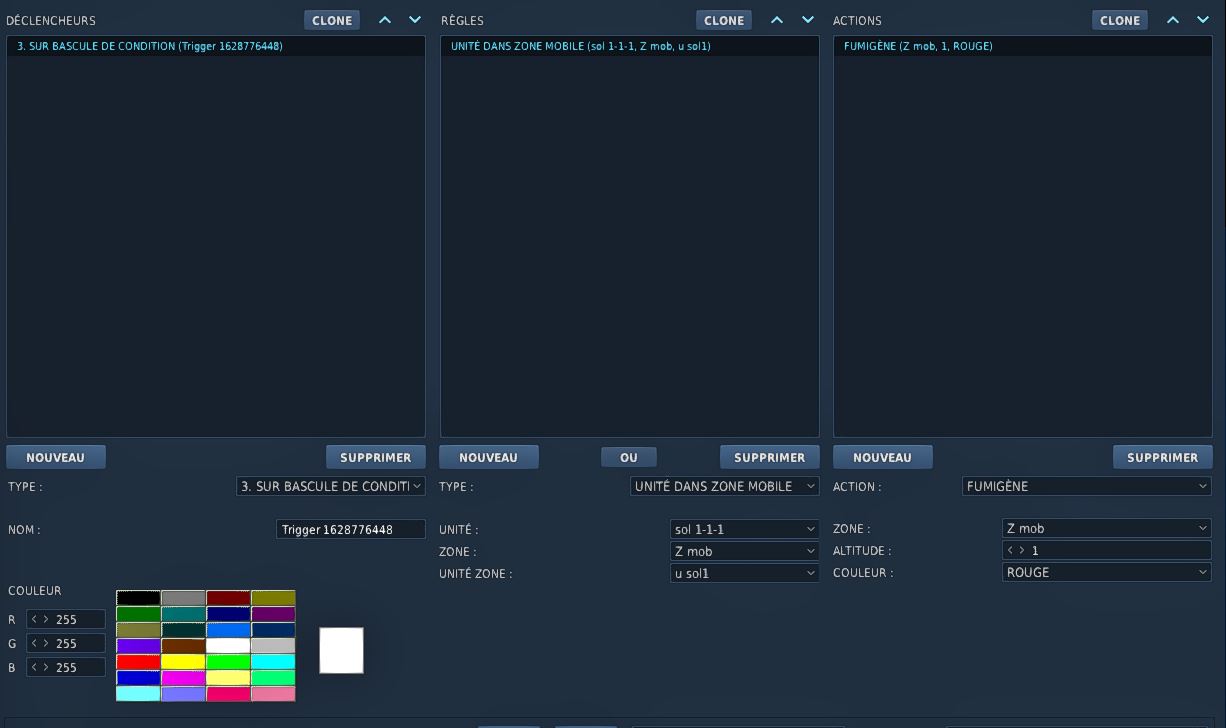Delete the trigger with SUPPRIMER

[x=376, y=457]
